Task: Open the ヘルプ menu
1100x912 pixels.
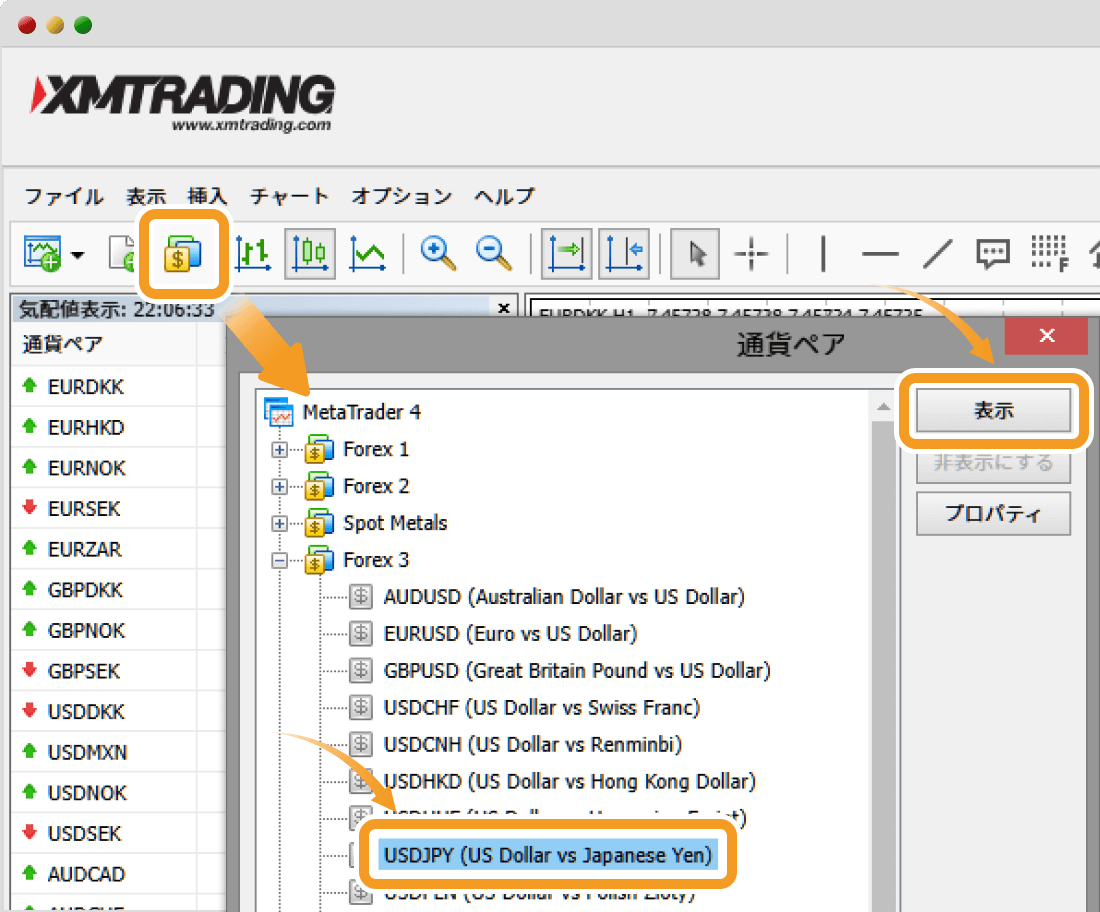Action: pyautogui.click(x=504, y=196)
